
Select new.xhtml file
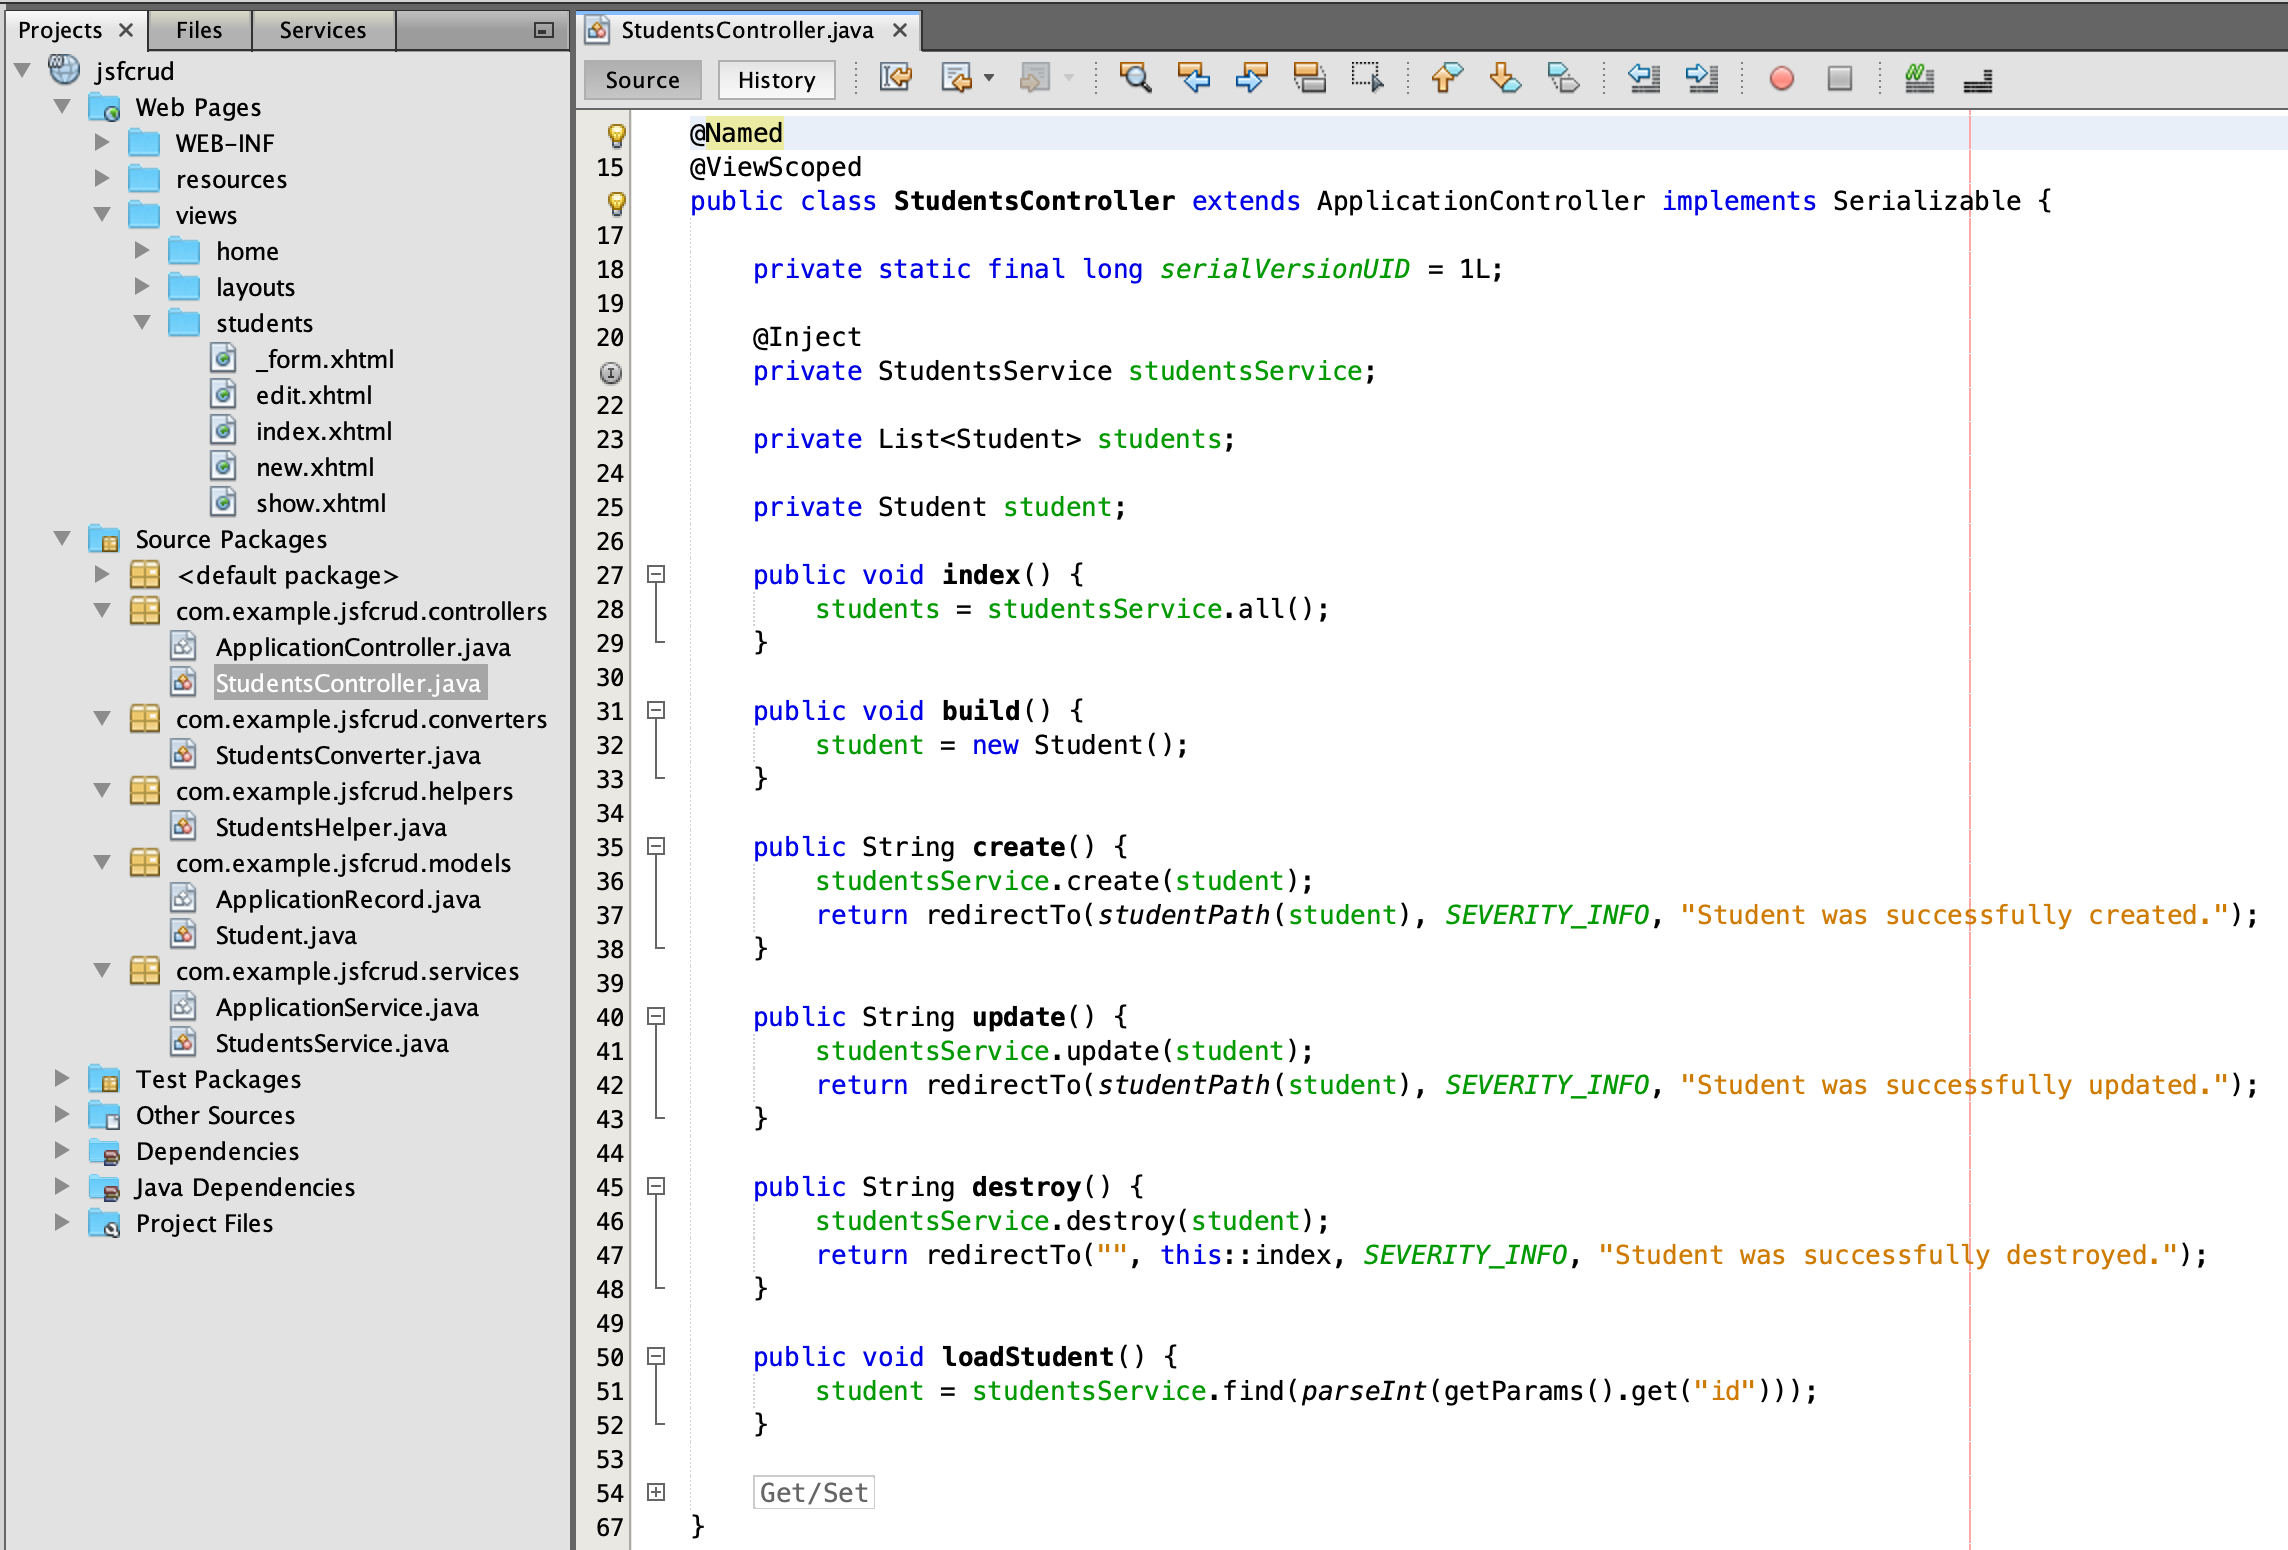coord(315,467)
